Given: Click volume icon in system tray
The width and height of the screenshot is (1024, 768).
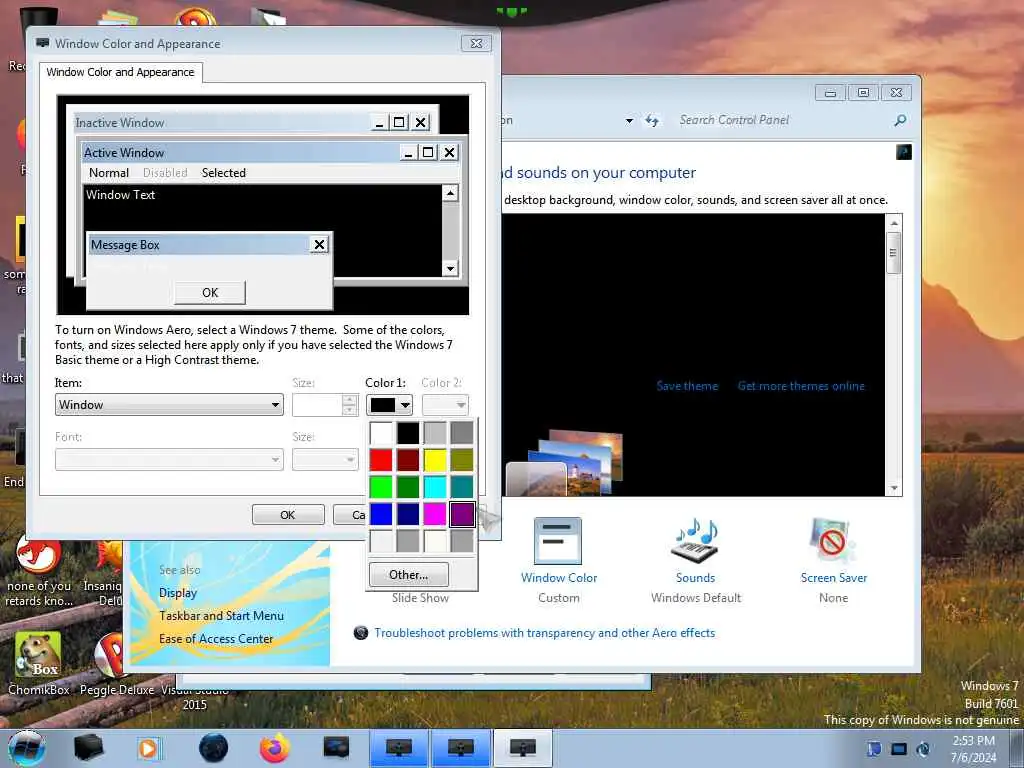Looking at the screenshot, I should pos(923,749).
